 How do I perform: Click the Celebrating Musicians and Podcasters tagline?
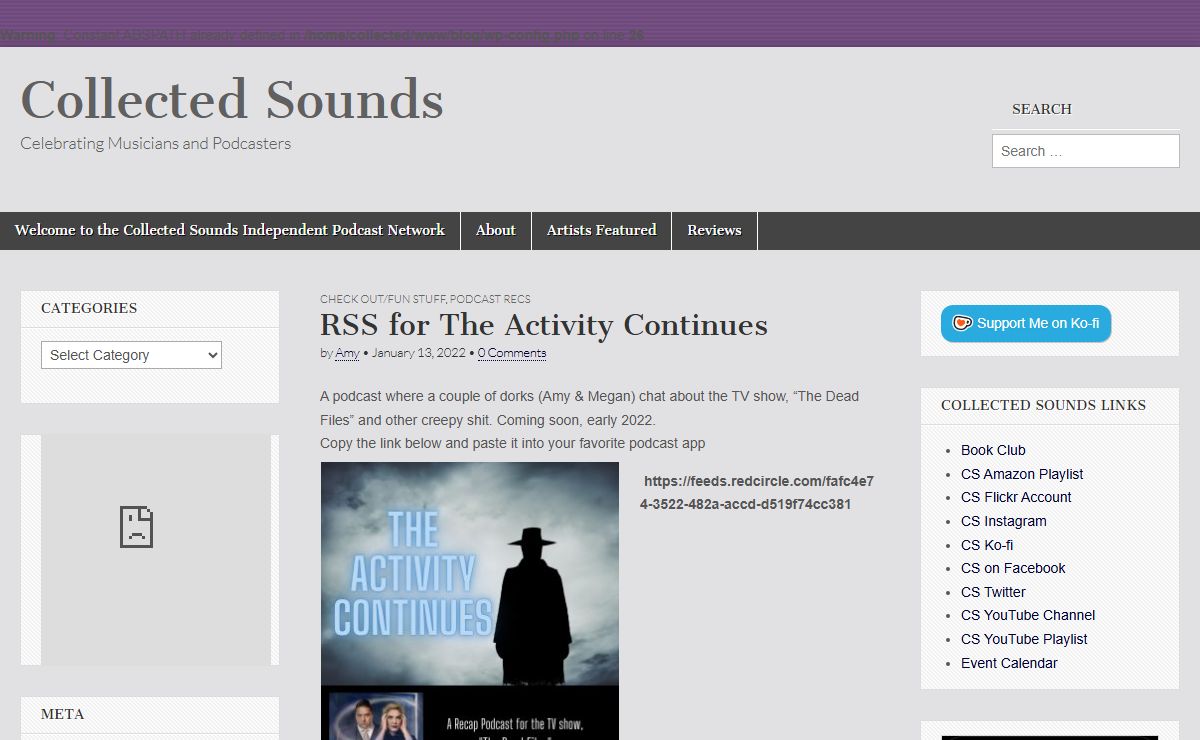click(155, 143)
